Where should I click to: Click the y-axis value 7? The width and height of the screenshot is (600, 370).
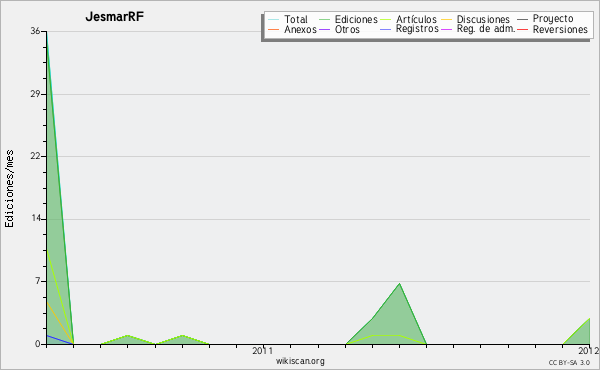click(x=38, y=281)
